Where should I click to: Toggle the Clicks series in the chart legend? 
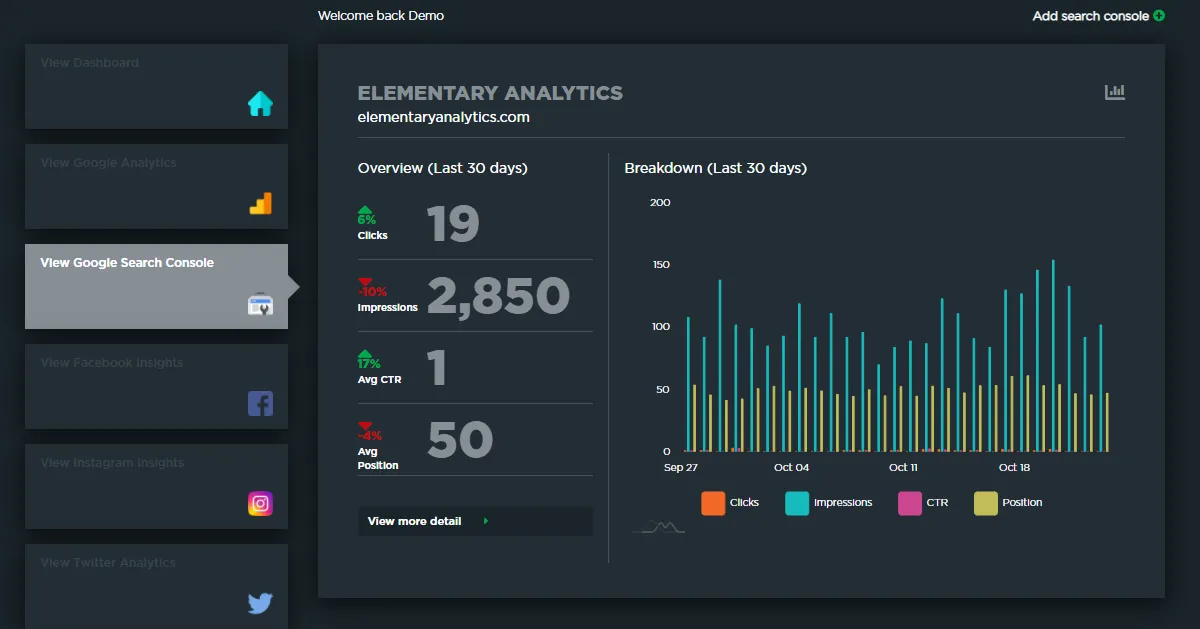pos(731,502)
